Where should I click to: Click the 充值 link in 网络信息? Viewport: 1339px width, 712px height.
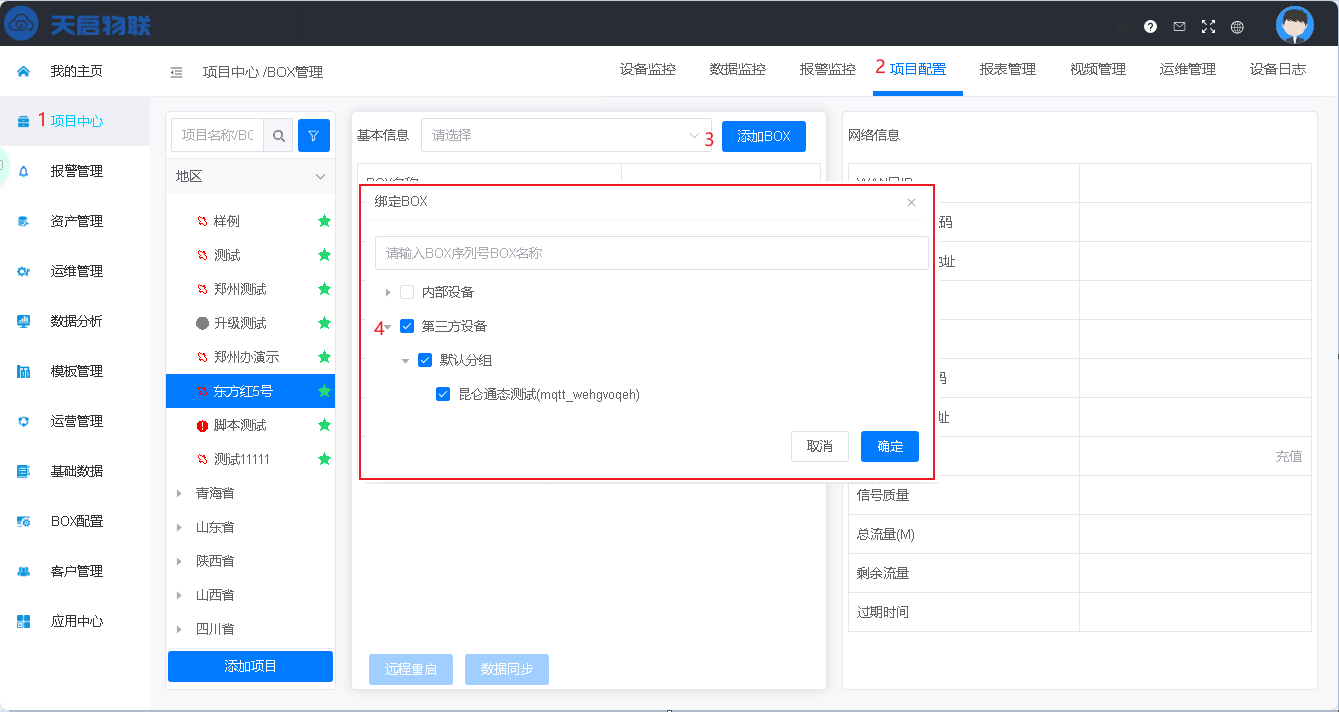pyautogui.click(x=1289, y=456)
